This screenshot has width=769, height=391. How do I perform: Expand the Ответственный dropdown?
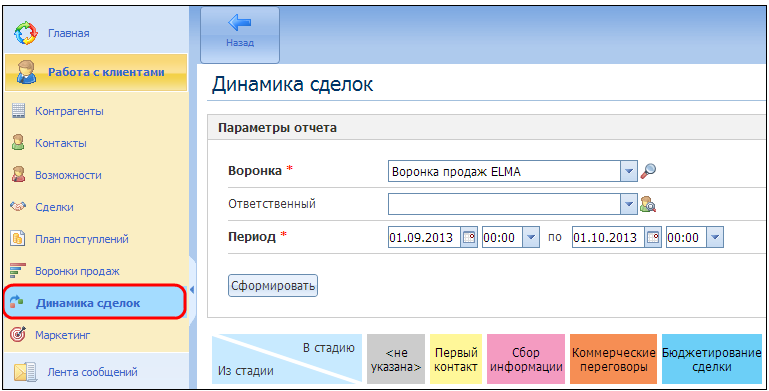tap(629, 204)
